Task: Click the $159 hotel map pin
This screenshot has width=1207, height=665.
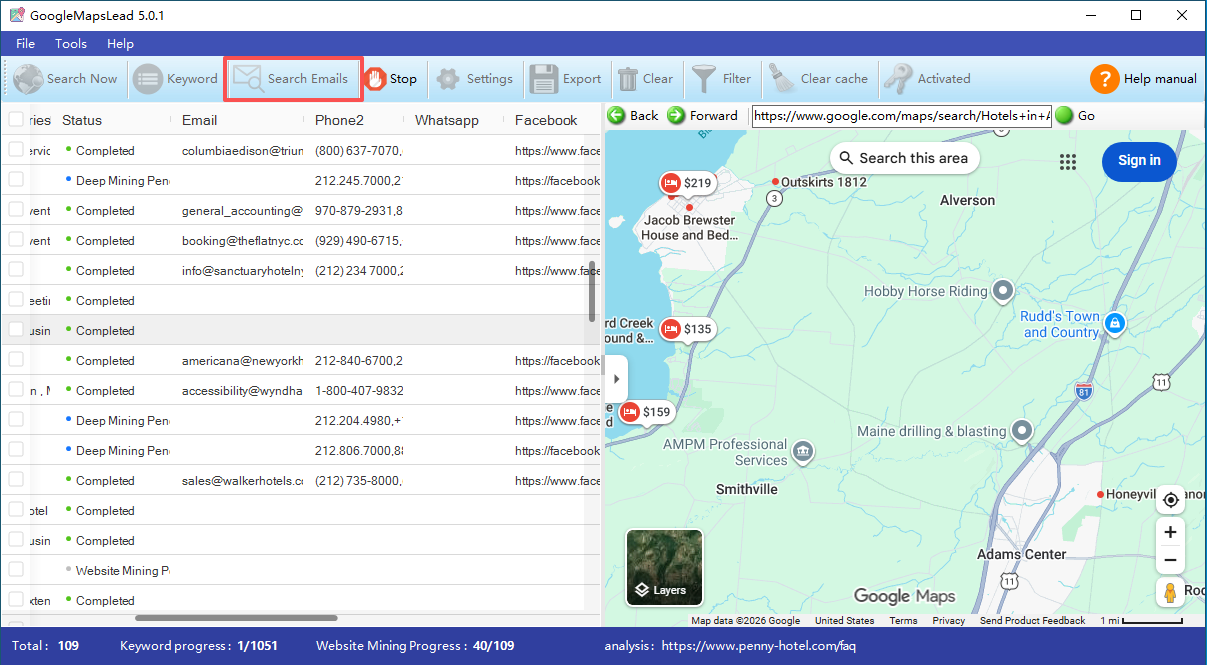Action: pyautogui.click(x=646, y=412)
